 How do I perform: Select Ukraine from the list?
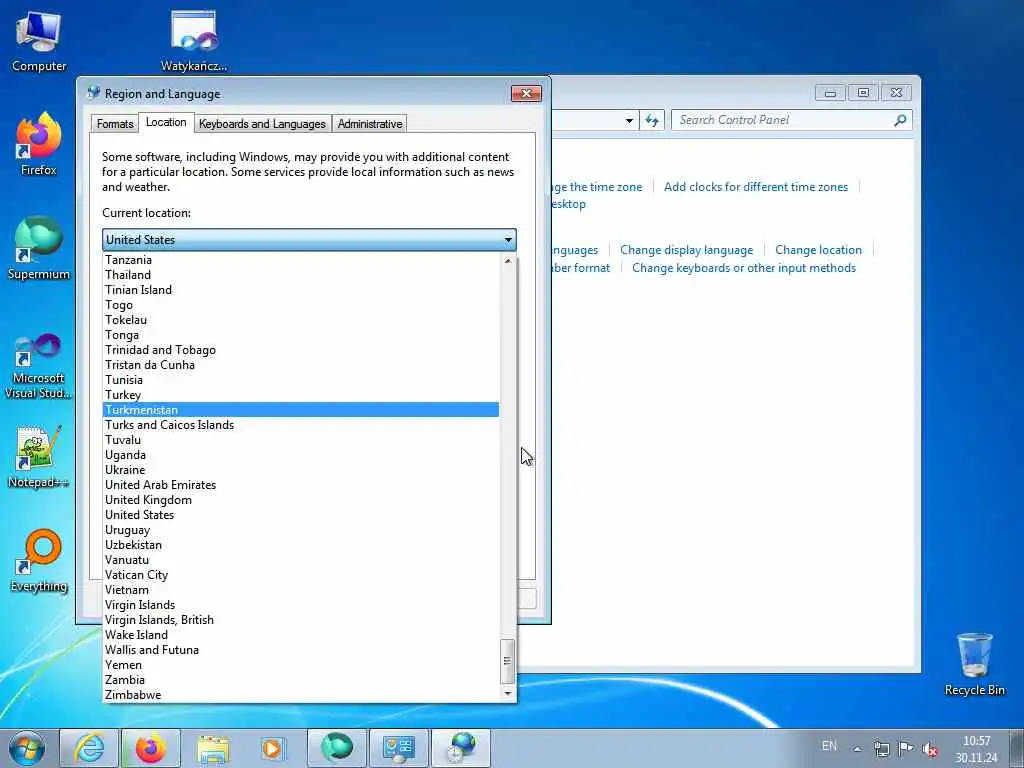pyautogui.click(x=301, y=470)
